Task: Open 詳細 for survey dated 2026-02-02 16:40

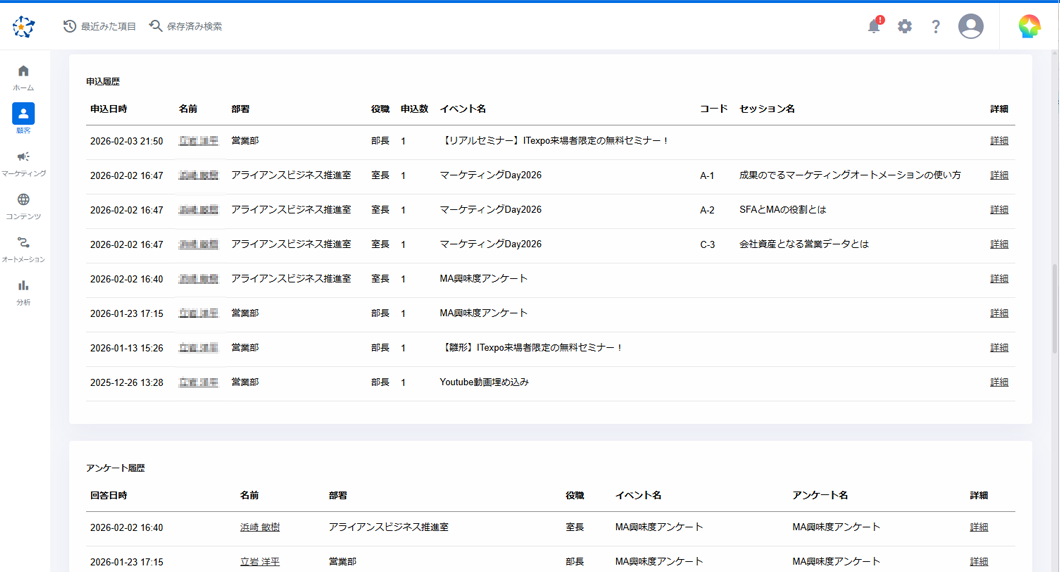Action: click(x=979, y=527)
